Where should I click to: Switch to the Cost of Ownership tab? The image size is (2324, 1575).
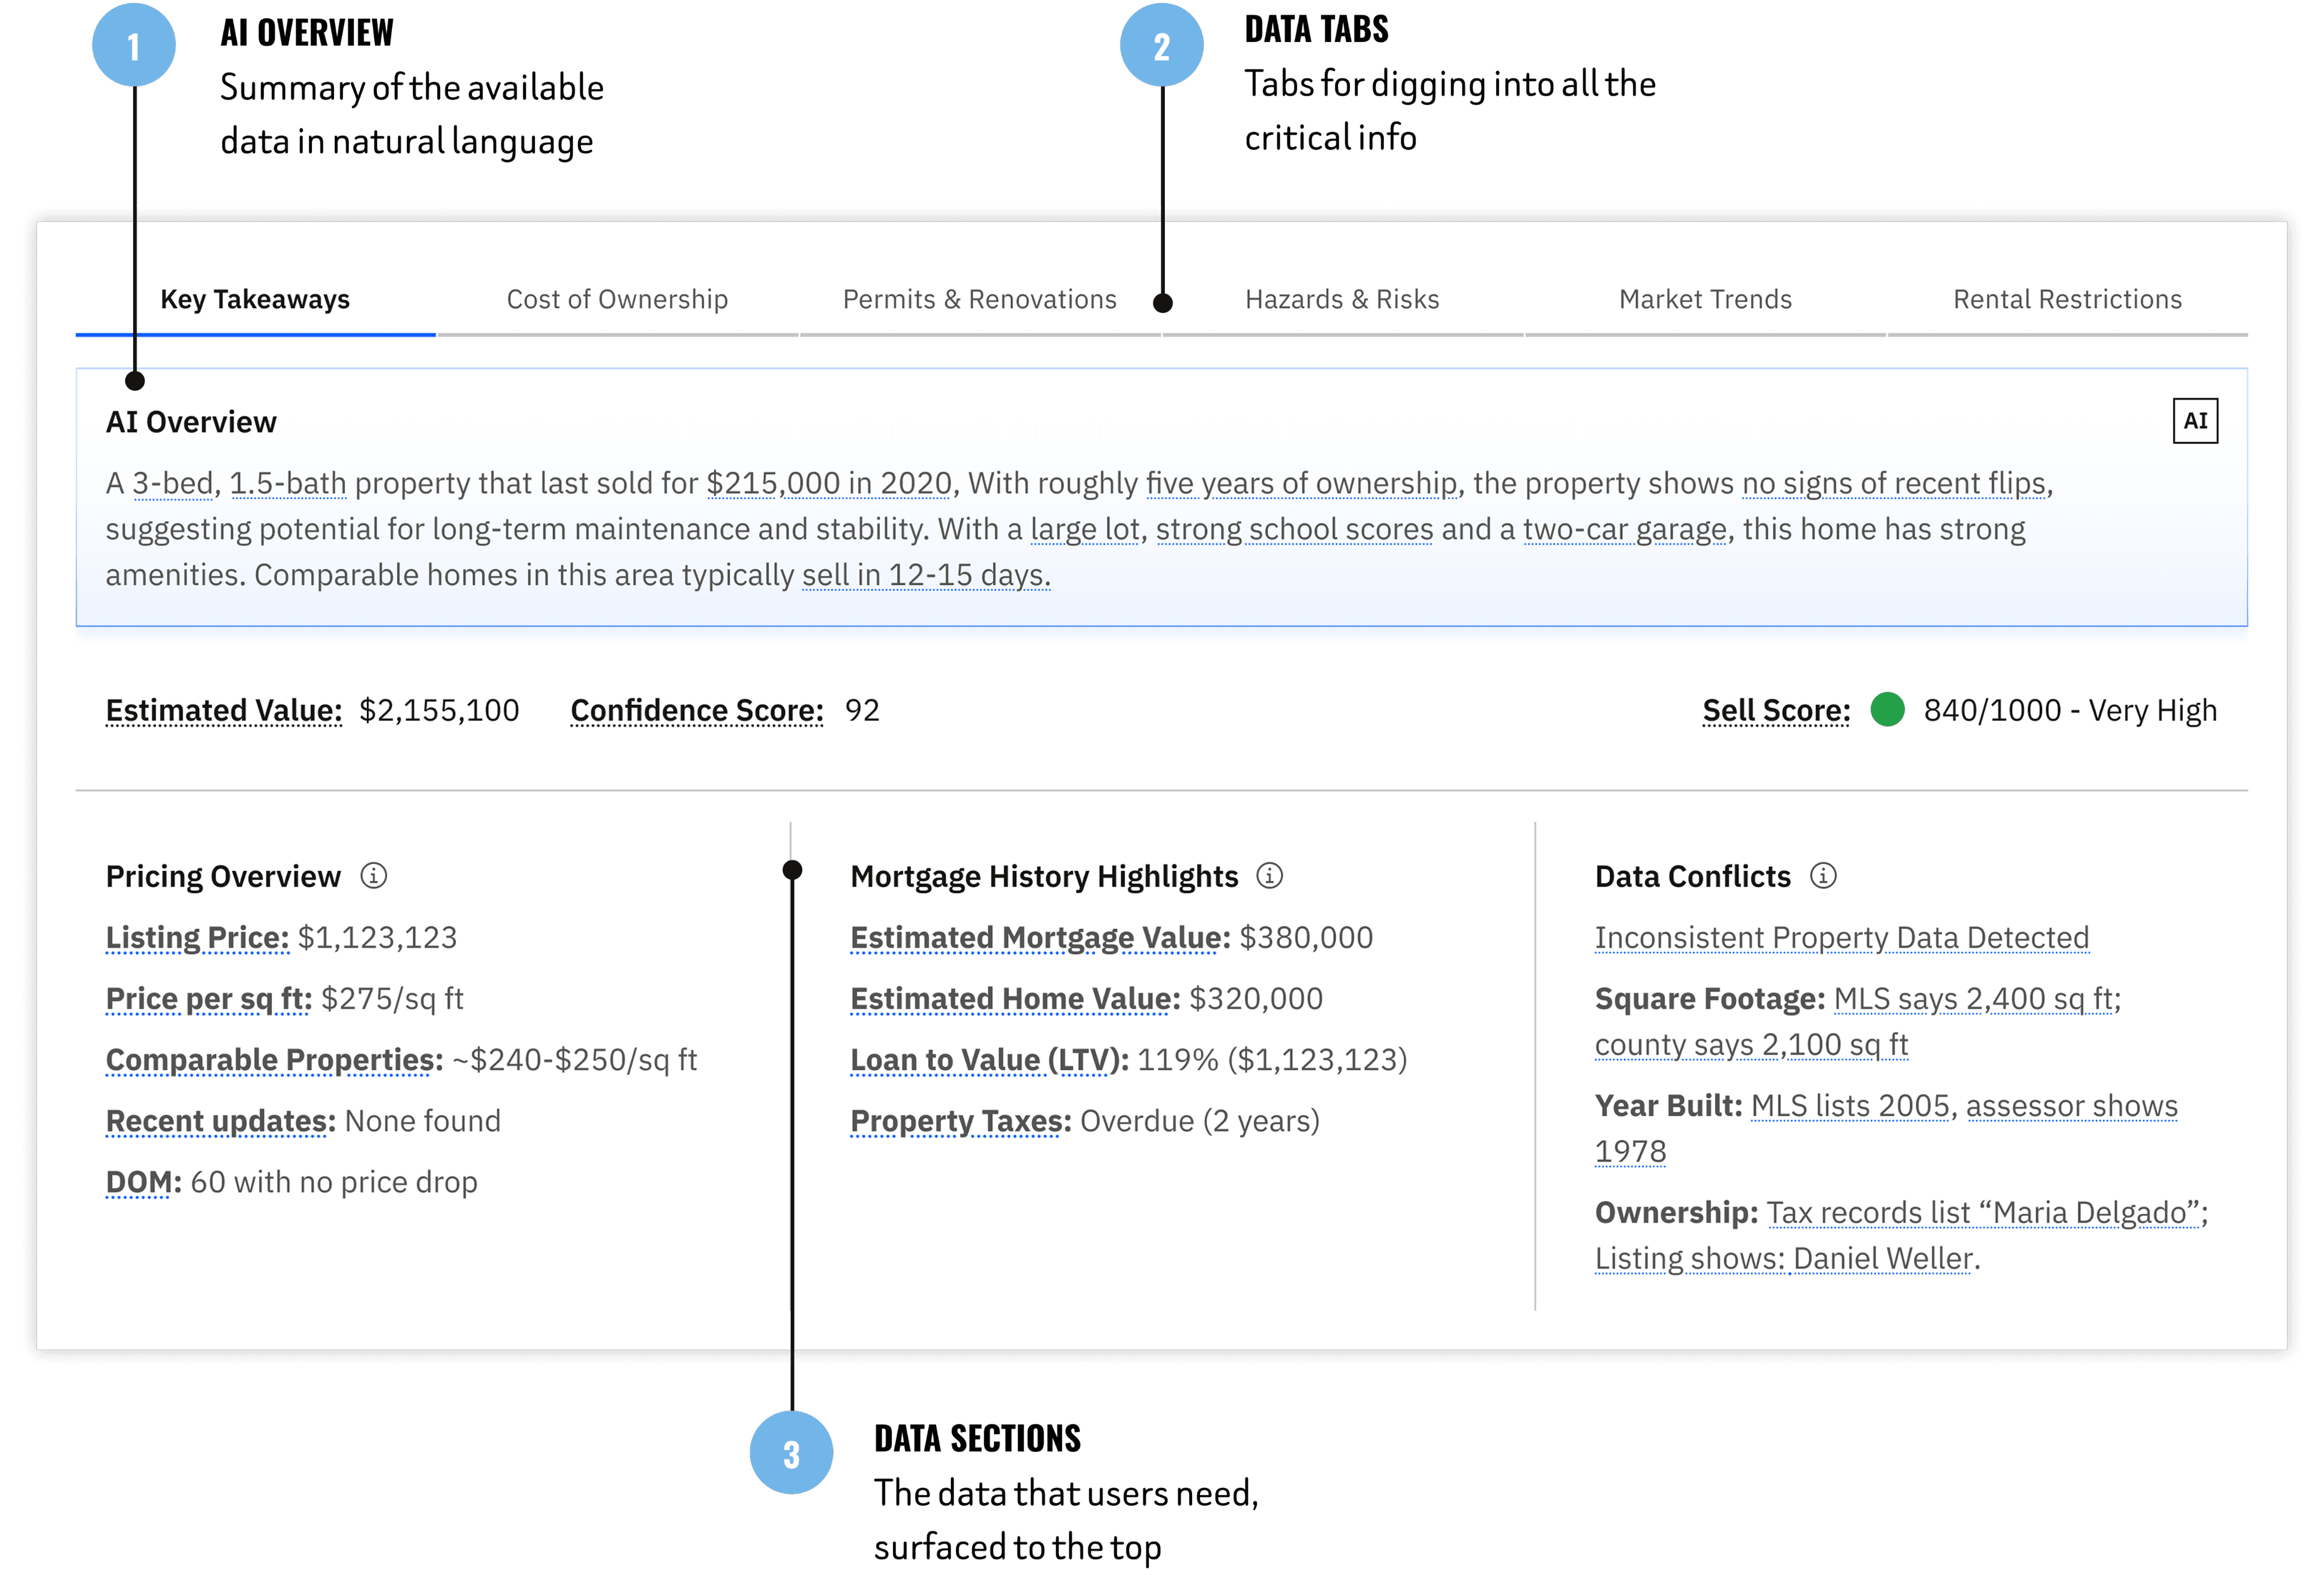point(617,299)
